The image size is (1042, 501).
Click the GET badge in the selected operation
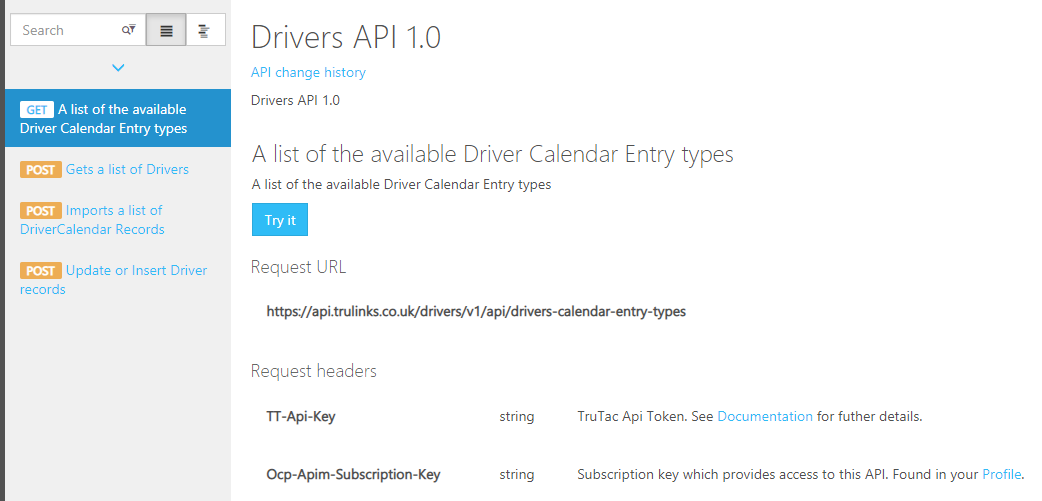(x=37, y=110)
